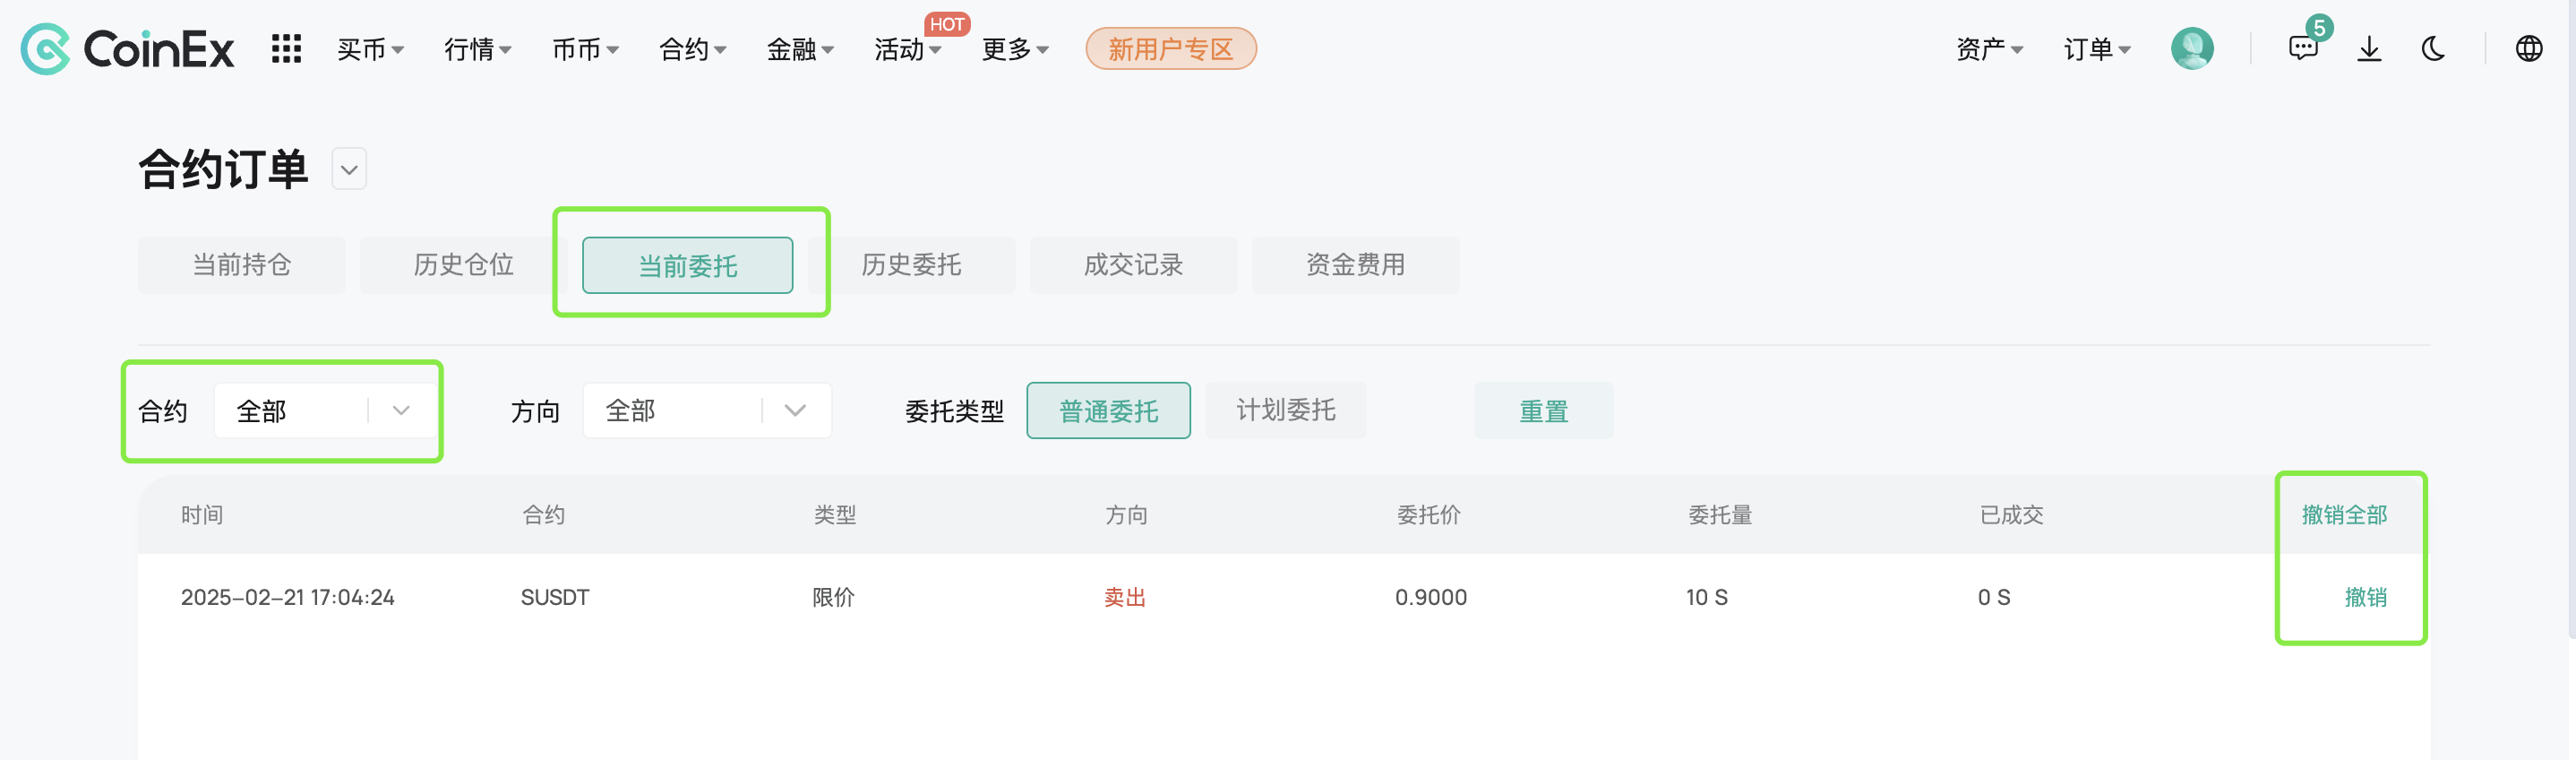The height and width of the screenshot is (760, 2576).
Task: Open the 活动 HOT menu
Action: coord(907,49)
